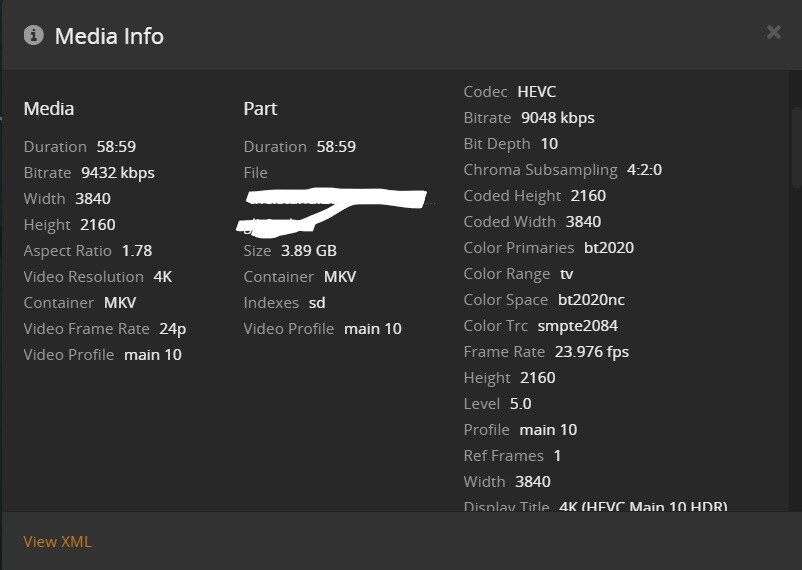
Task: Click the Indexes sd value
Action: point(316,302)
